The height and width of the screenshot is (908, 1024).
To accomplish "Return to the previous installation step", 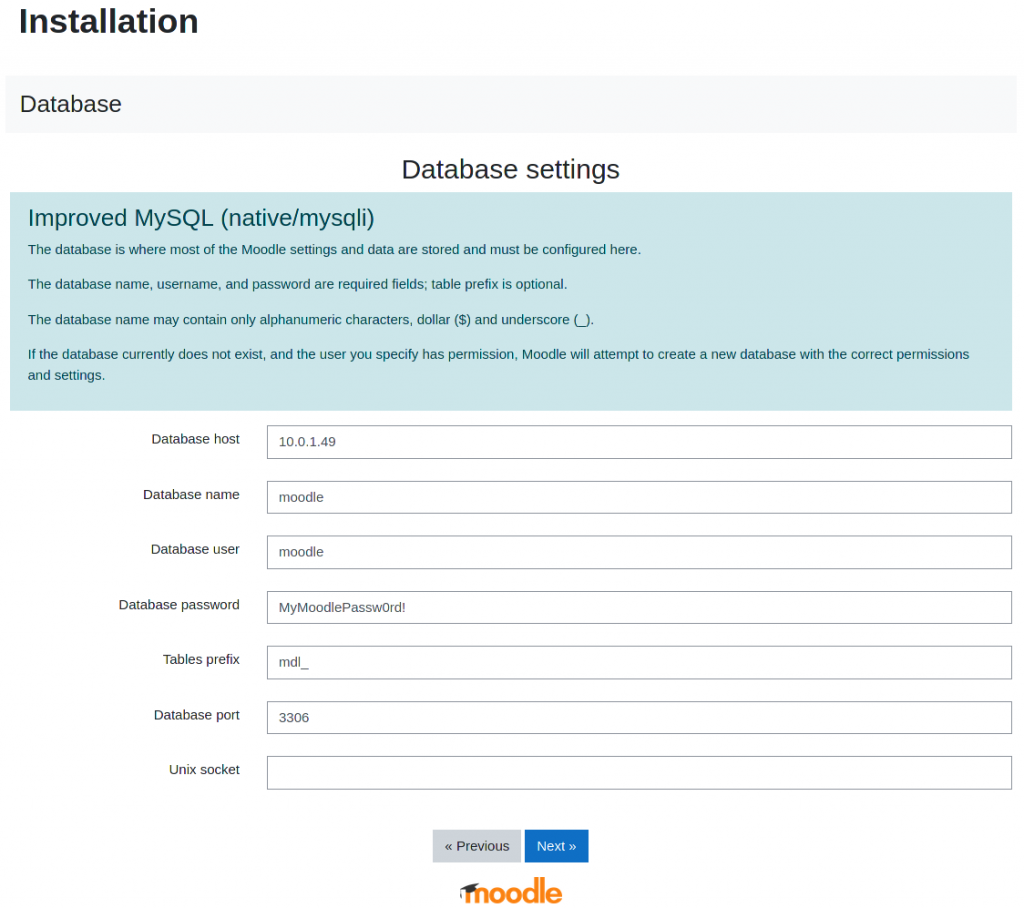I will coord(477,846).
